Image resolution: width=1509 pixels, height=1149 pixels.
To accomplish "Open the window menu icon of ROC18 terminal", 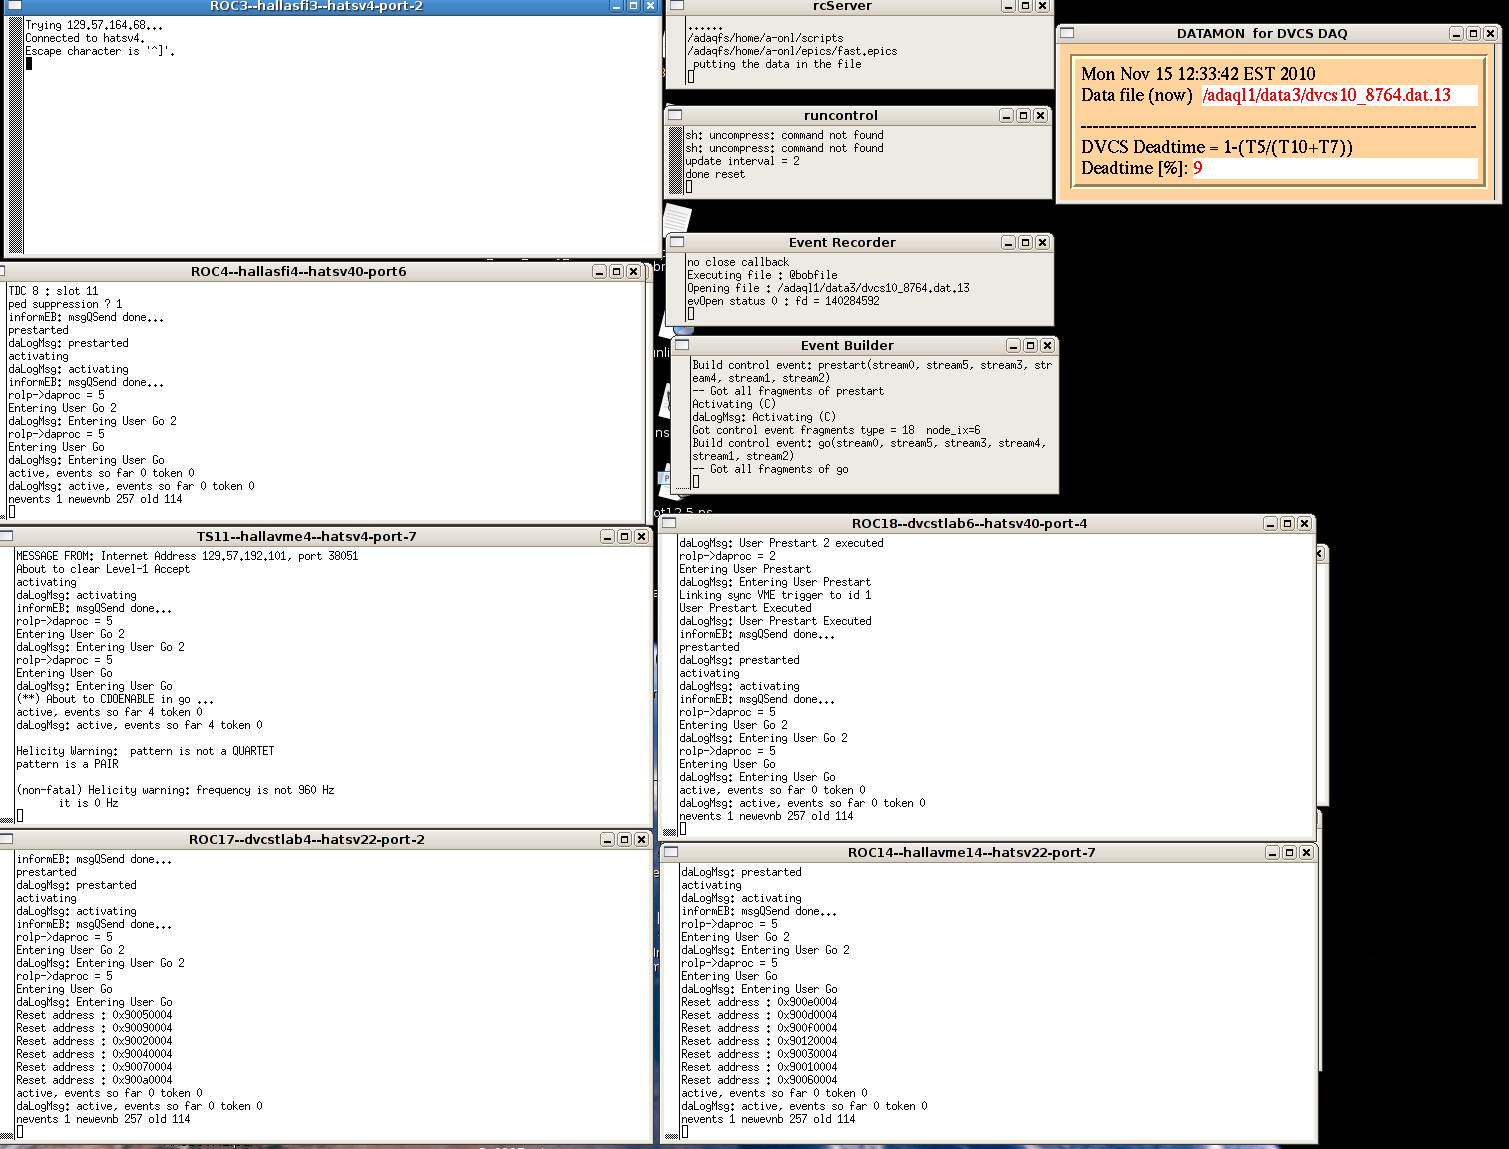I will coord(669,523).
